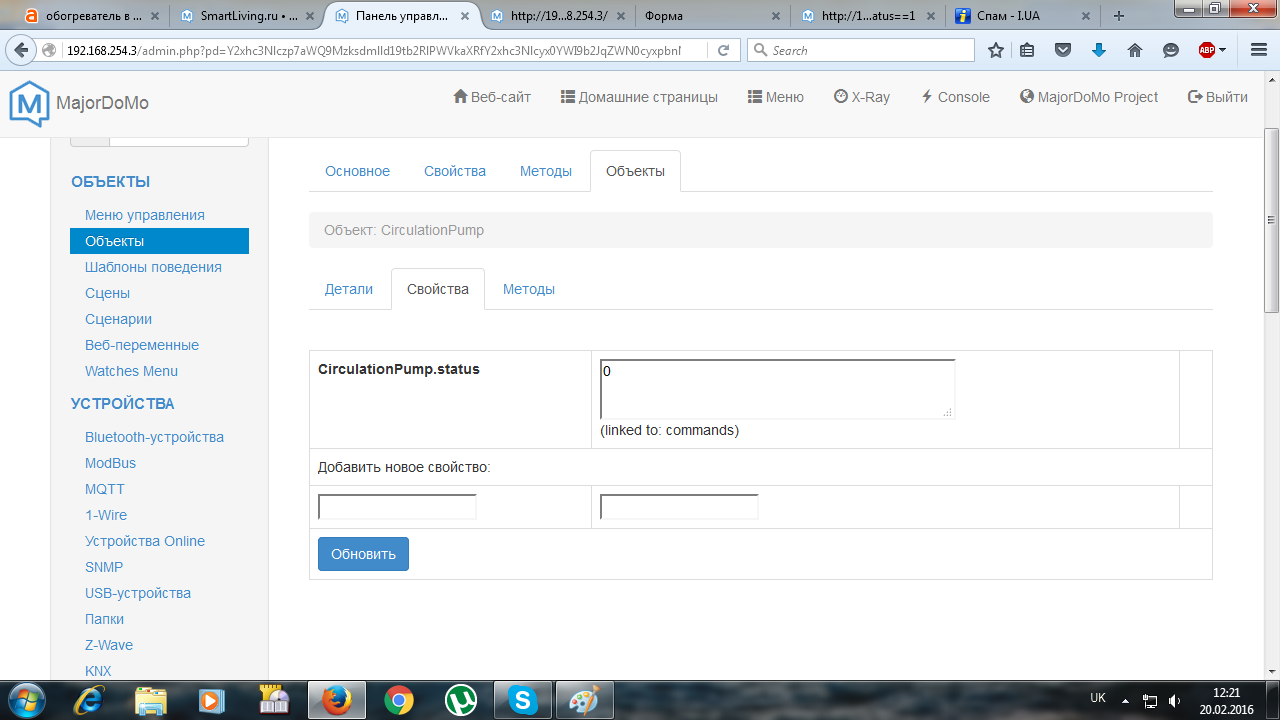The width and height of the screenshot is (1280, 720).
Task: Switch to the SmartLiving.ru browser tab
Action: pos(246,16)
